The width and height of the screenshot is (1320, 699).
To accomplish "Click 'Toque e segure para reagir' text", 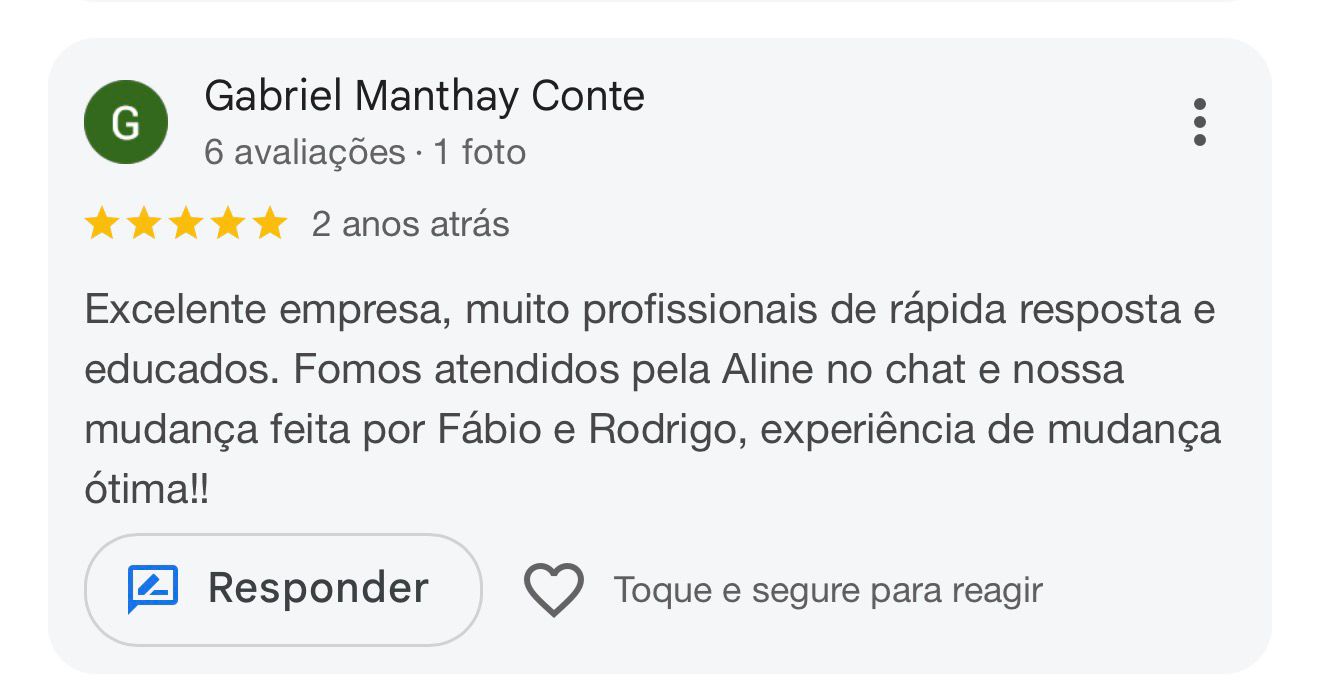I will 827,590.
